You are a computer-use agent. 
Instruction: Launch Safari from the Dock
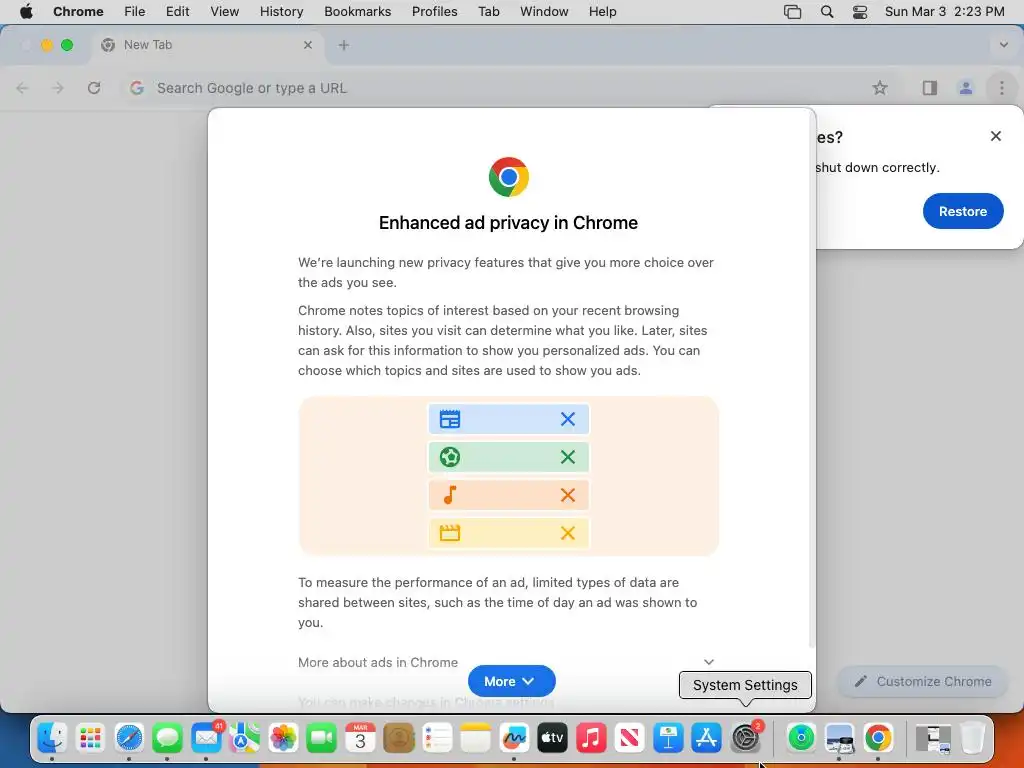tap(129, 738)
